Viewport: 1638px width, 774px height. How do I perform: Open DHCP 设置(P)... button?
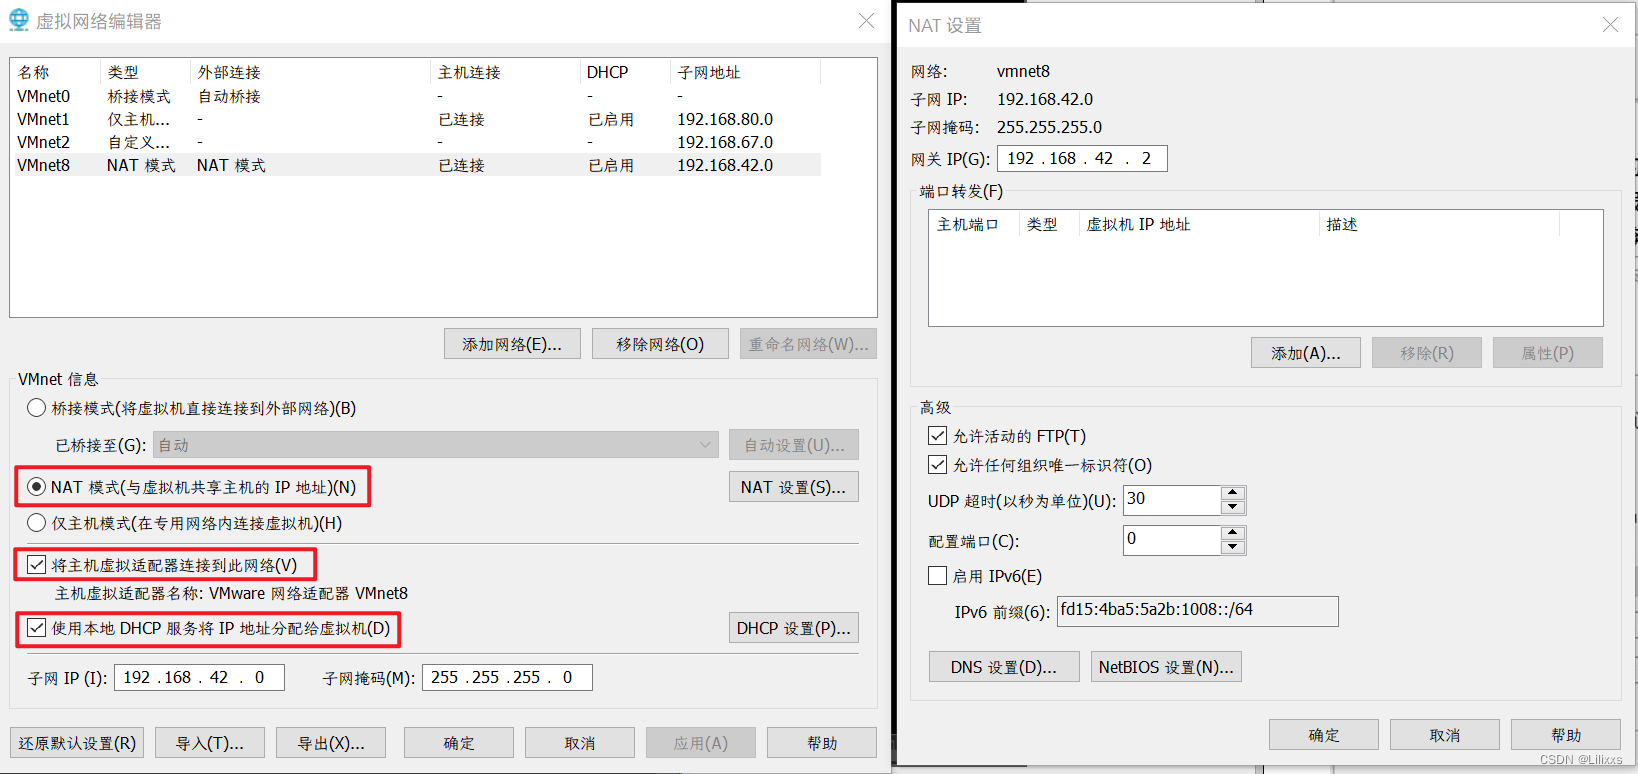point(794,628)
